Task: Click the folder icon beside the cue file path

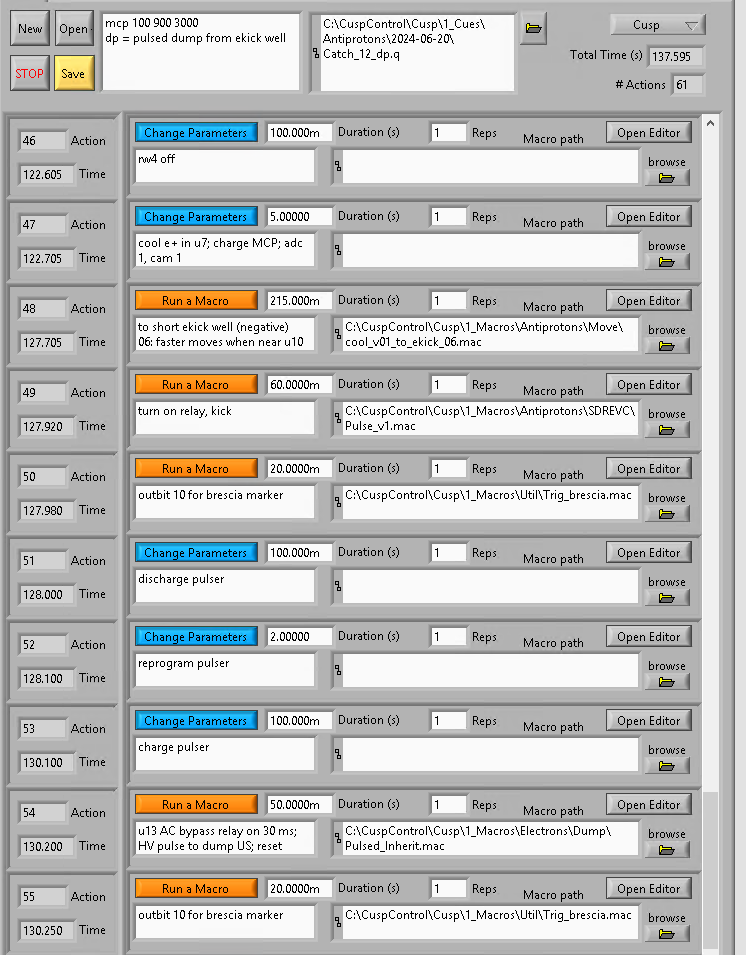Action: (533, 29)
